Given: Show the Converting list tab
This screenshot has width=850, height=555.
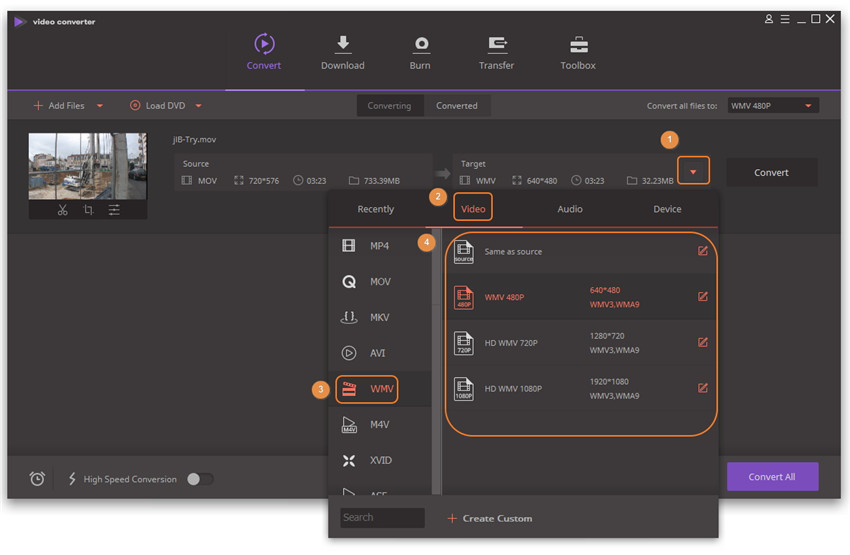Looking at the screenshot, I should tap(389, 106).
